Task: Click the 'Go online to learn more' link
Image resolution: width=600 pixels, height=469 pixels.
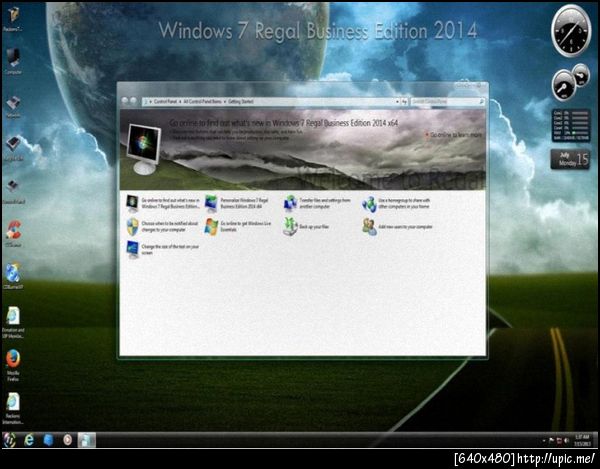Action: (456, 135)
